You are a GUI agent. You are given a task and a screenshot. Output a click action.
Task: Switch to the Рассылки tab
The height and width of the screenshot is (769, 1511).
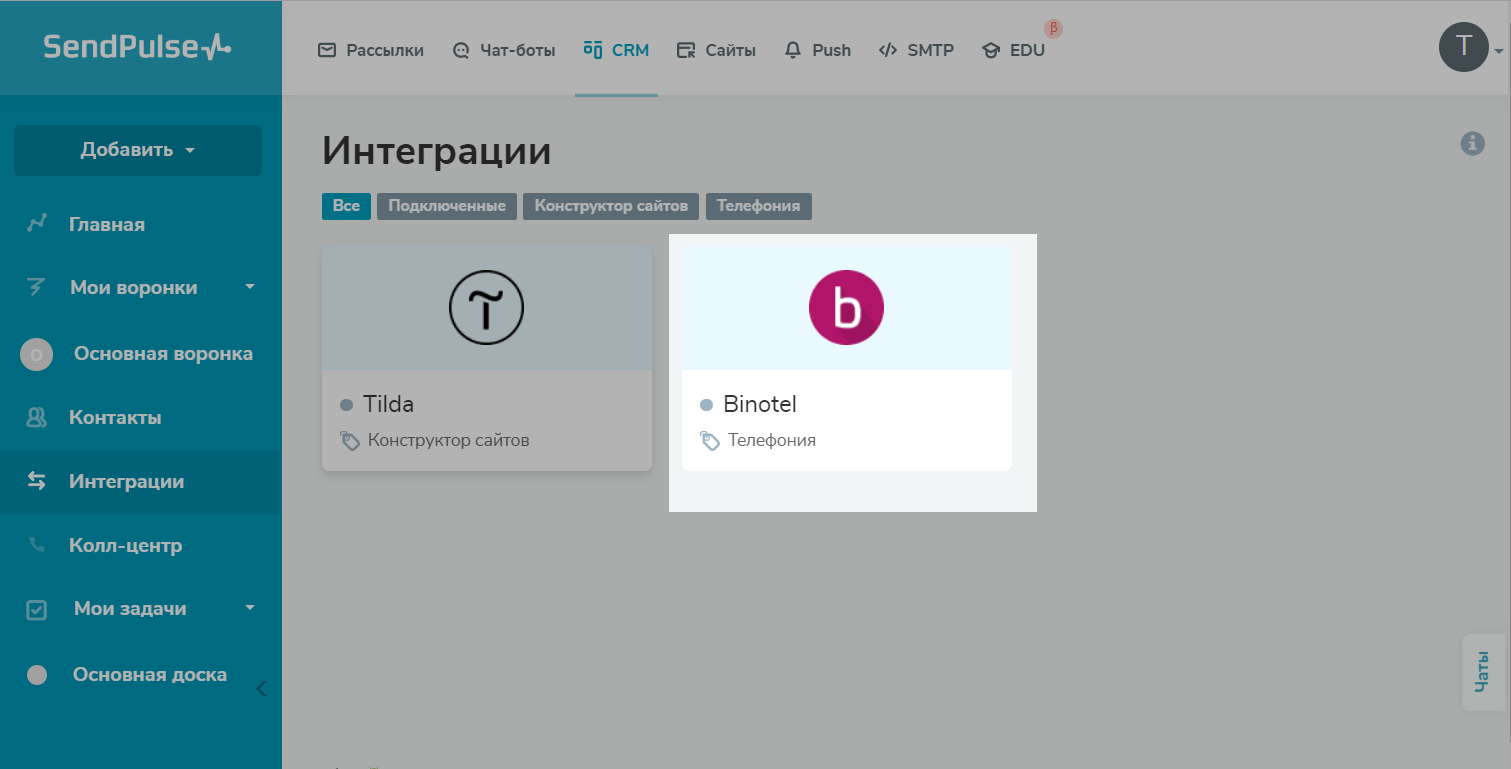(x=371, y=50)
